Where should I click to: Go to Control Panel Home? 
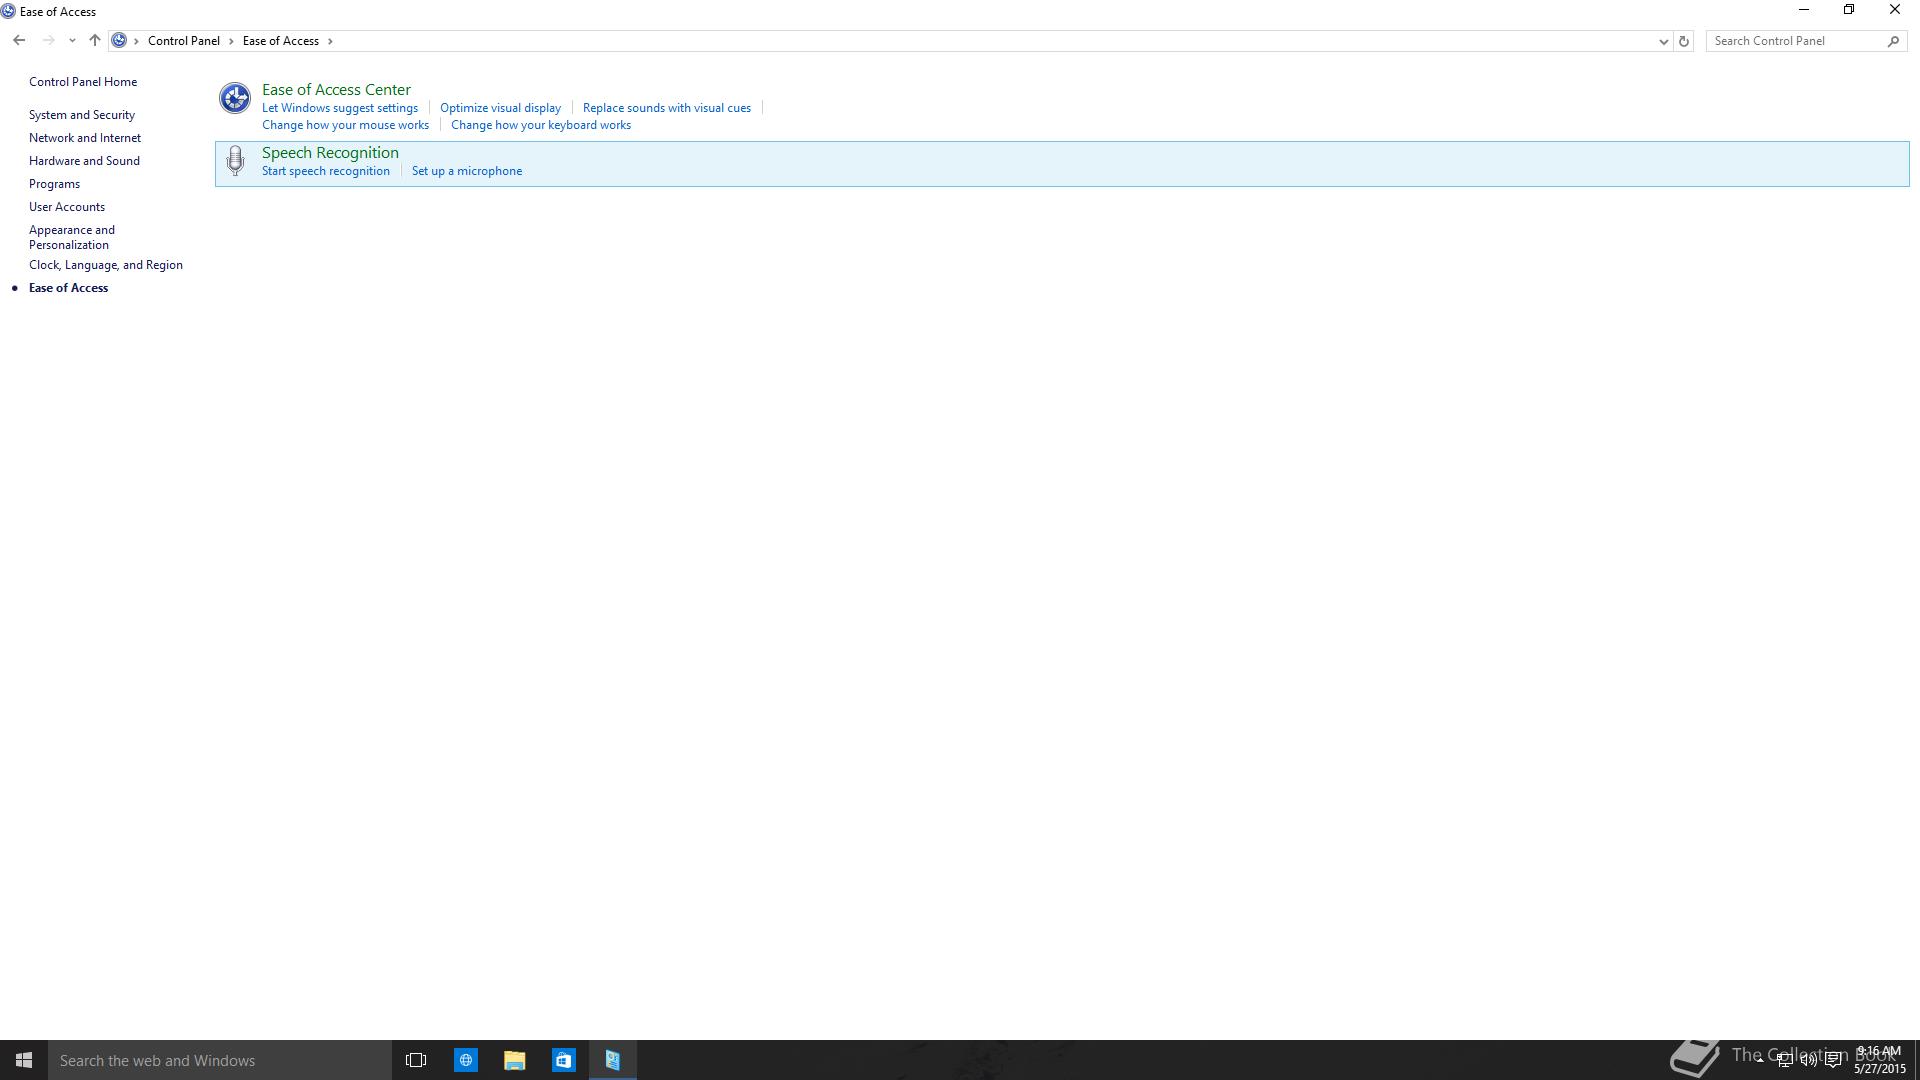[x=83, y=82]
